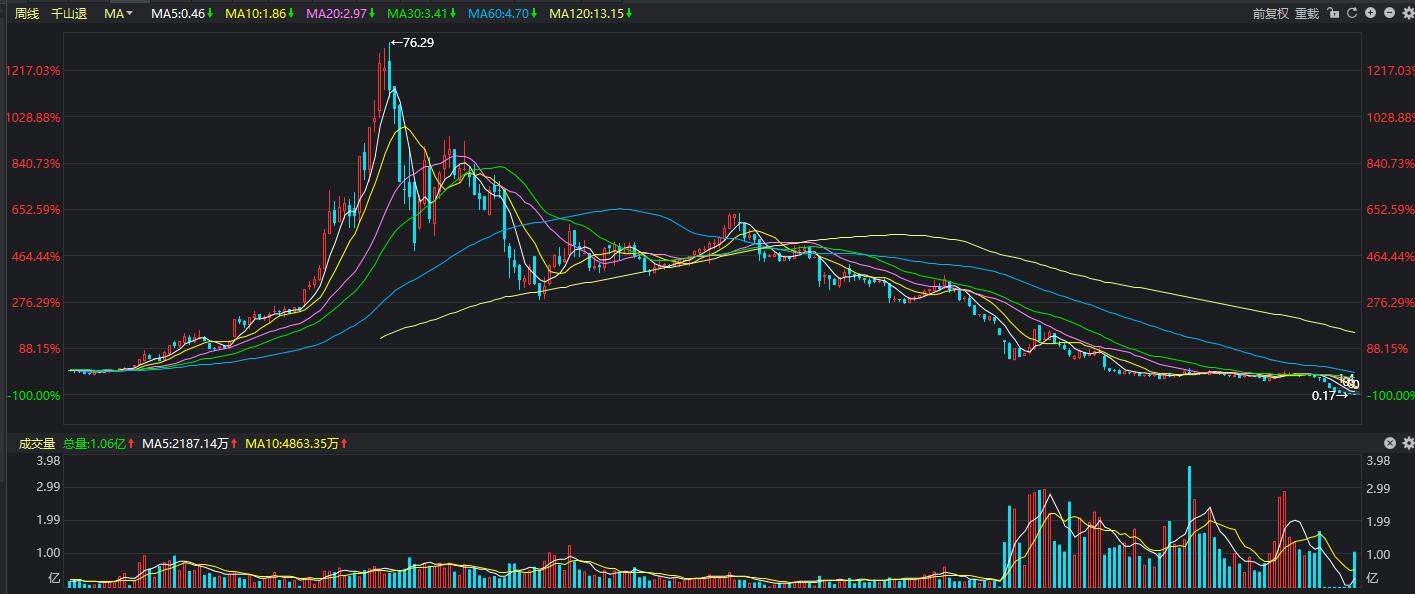Click the tallest cyan volume bar
This screenshot has width=1415, height=594.
(x=1190, y=525)
